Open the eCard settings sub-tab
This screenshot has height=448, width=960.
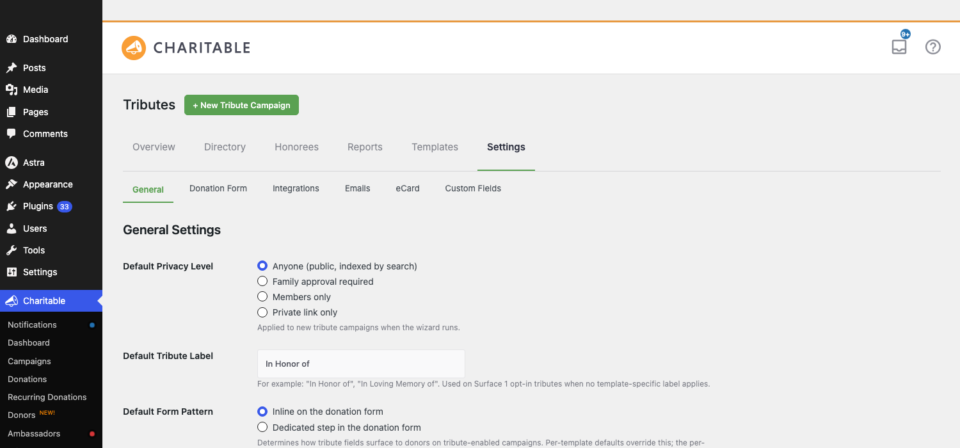coord(408,189)
